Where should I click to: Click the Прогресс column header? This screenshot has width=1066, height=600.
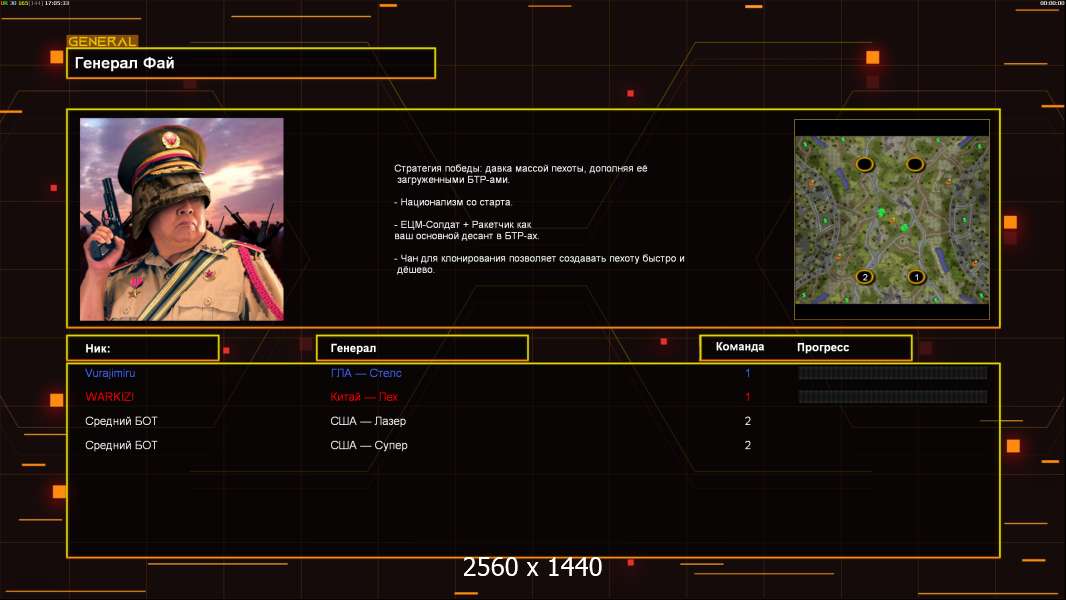pos(823,348)
